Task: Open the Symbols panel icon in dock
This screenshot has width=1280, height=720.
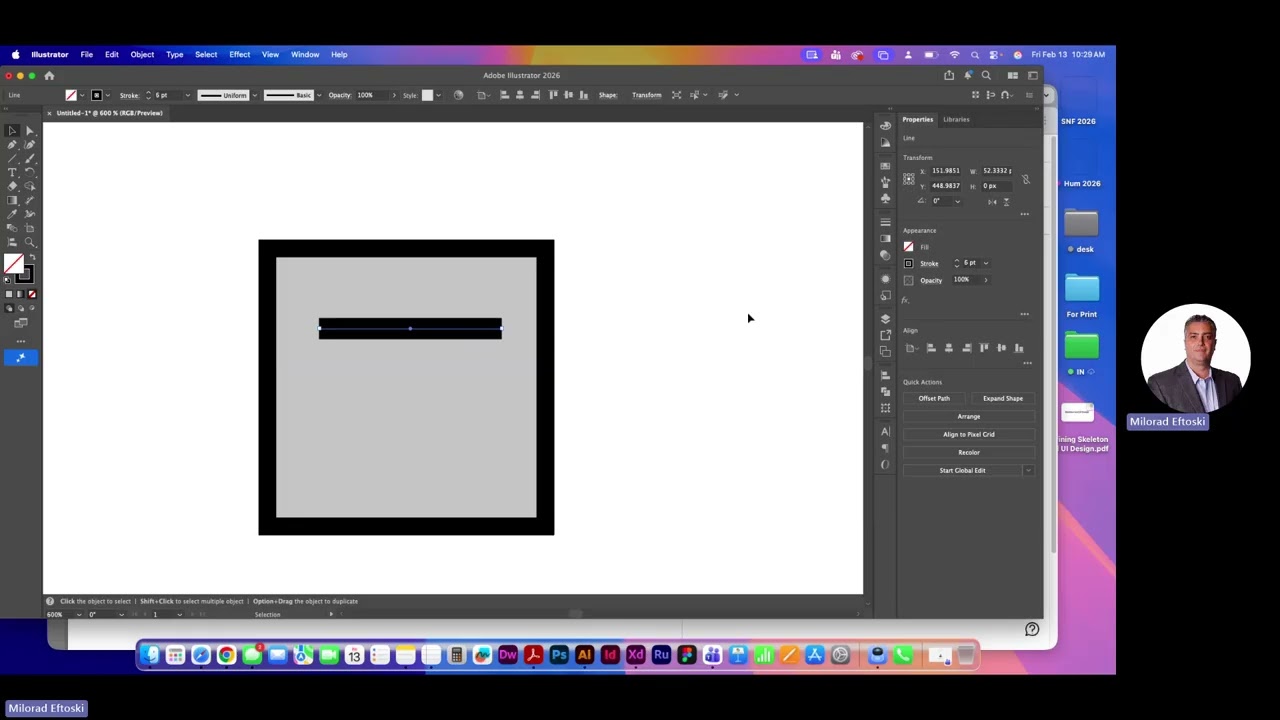Action: point(885,198)
